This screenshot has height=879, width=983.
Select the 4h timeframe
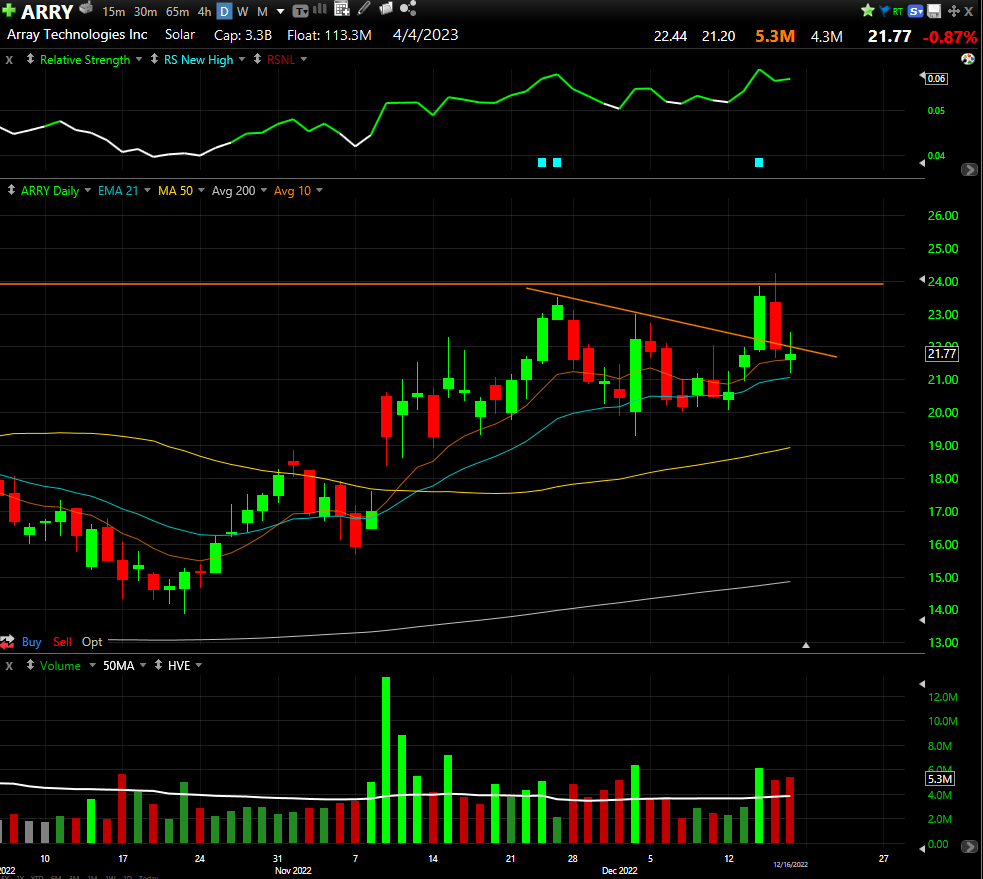tap(204, 11)
